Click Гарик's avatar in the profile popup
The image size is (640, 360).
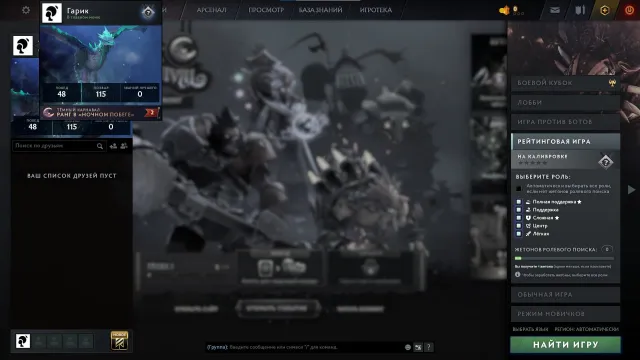(x=52, y=13)
